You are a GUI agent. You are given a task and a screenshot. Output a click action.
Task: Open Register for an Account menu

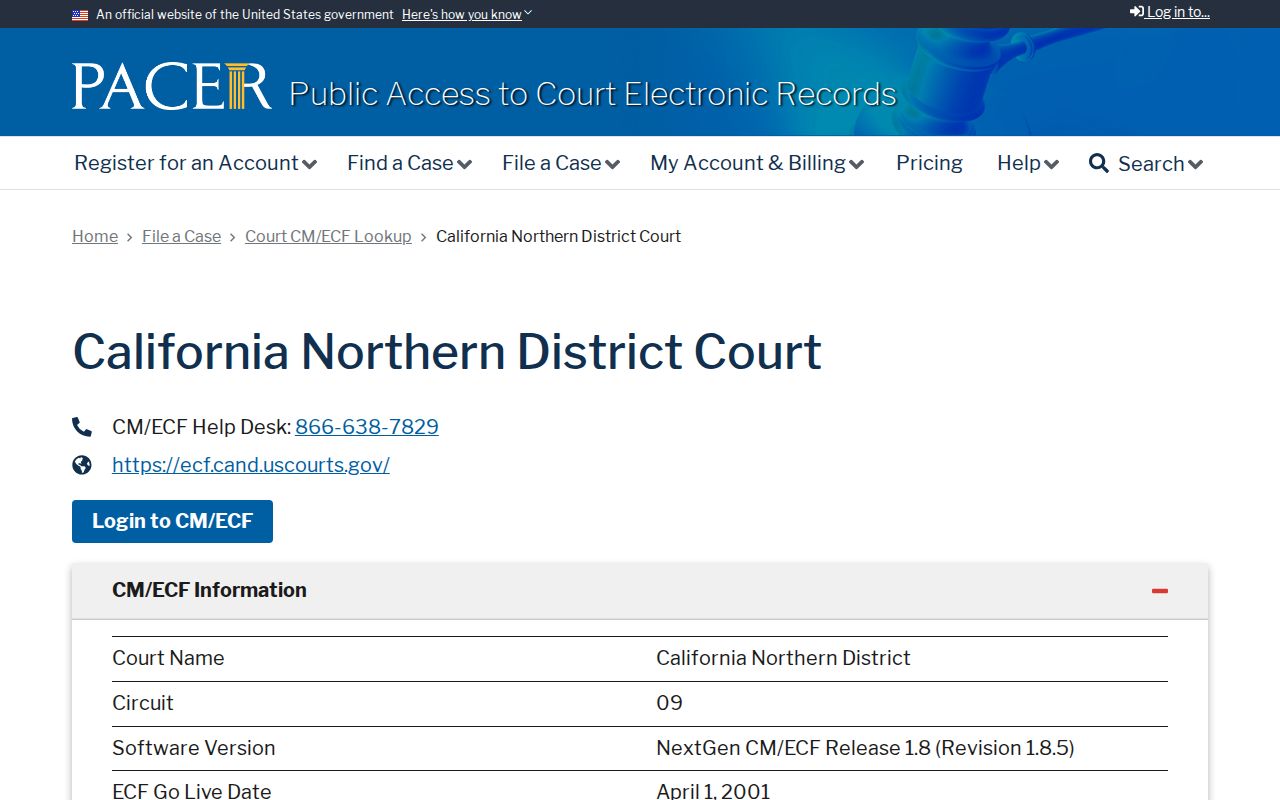pos(195,163)
